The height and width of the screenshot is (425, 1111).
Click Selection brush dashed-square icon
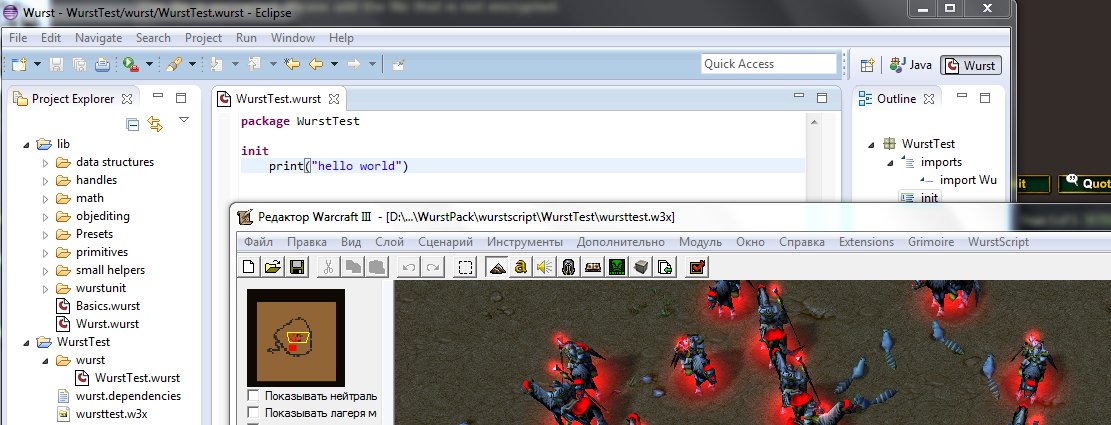click(465, 267)
